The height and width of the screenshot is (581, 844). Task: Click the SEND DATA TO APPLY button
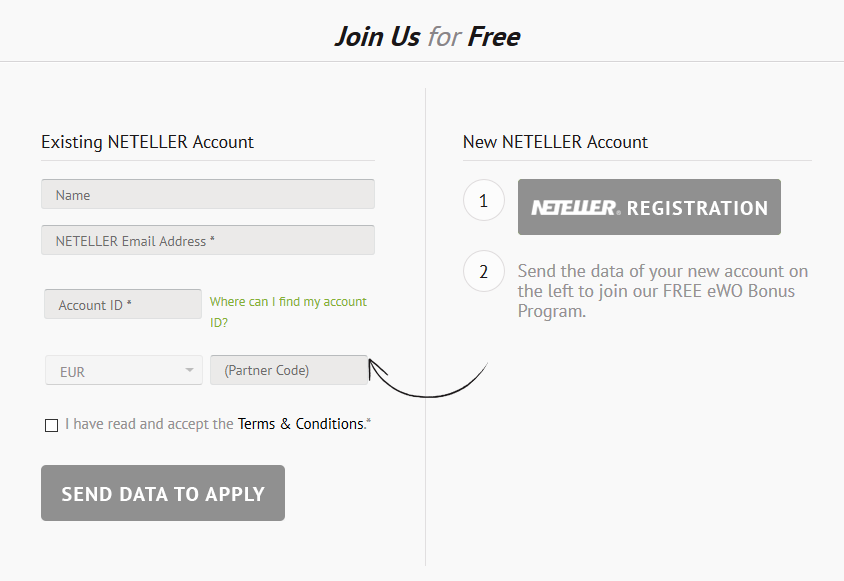(163, 493)
